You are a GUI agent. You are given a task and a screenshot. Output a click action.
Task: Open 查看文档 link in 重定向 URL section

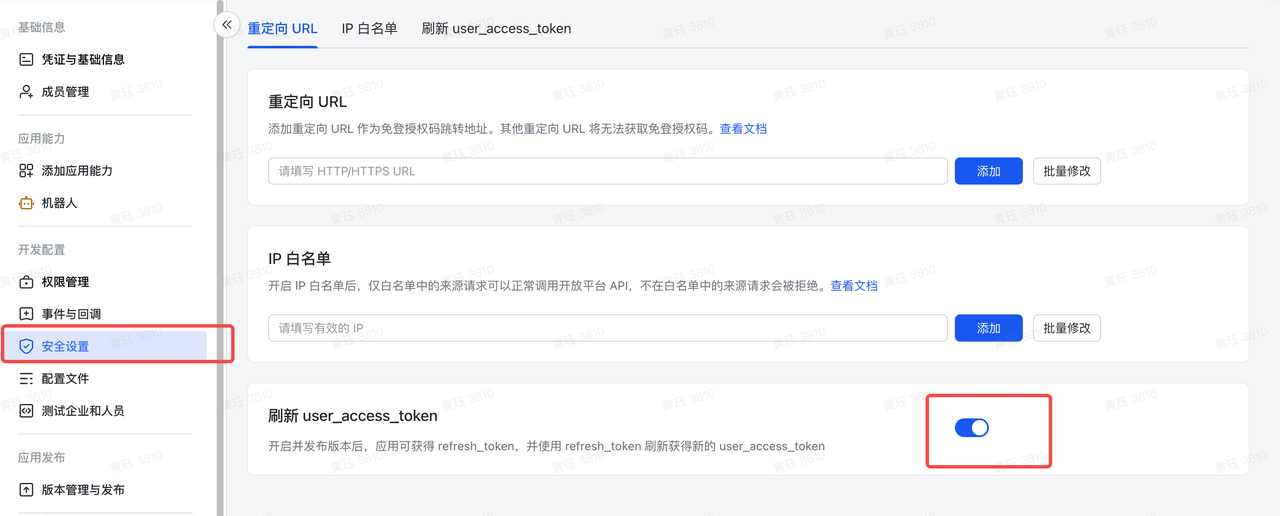coord(743,129)
